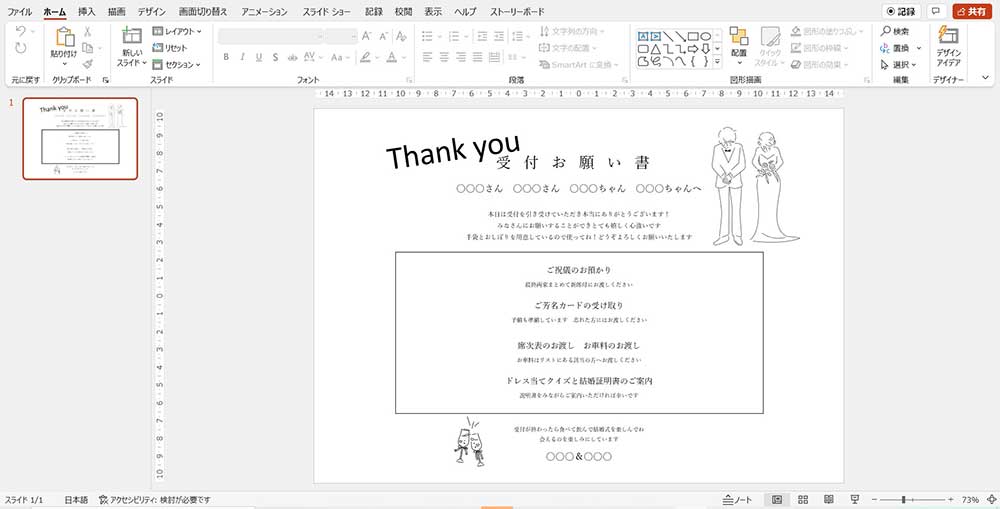The width and height of the screenshot is (1000, 509).
Task: Toggle Center text alignment
Action: pyautogui.click(x=444, y=57)
